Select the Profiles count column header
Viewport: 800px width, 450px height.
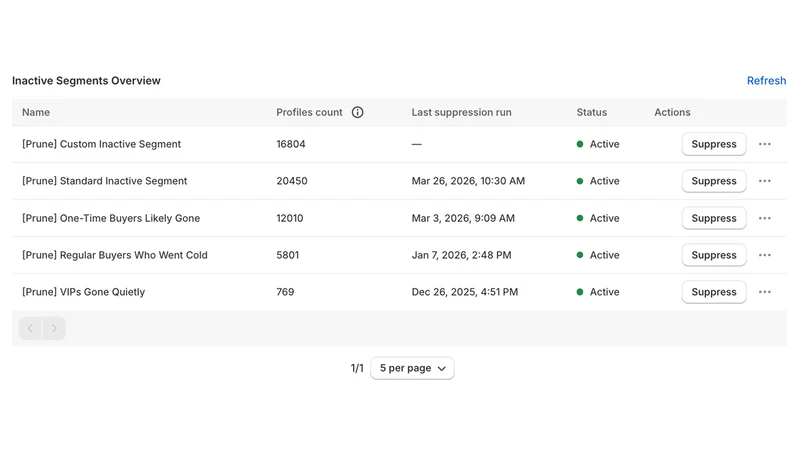click(309, 112)
